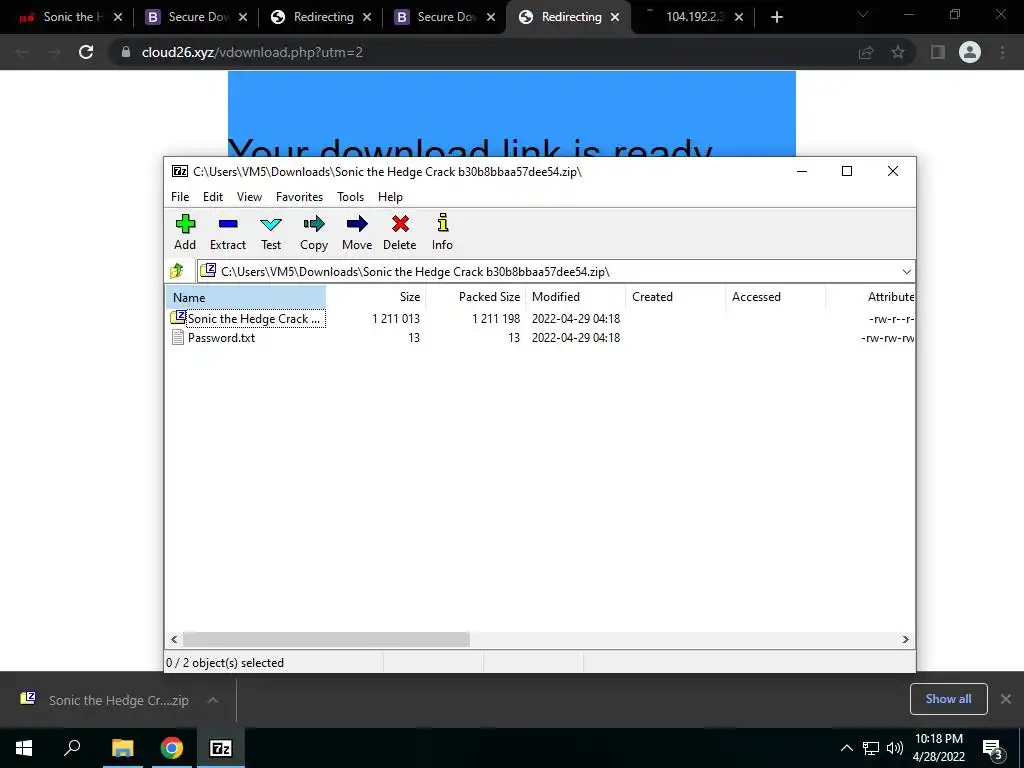Sort by Accessed column header
Viewport: 1024px width, 768px height.
(775, 297)
